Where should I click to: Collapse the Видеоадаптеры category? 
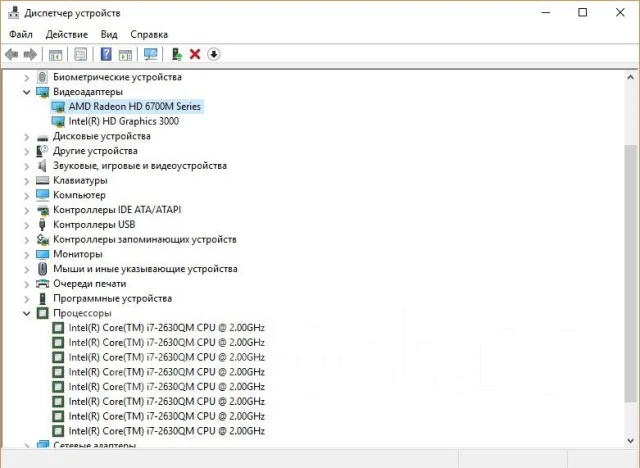tap(27, 92)
